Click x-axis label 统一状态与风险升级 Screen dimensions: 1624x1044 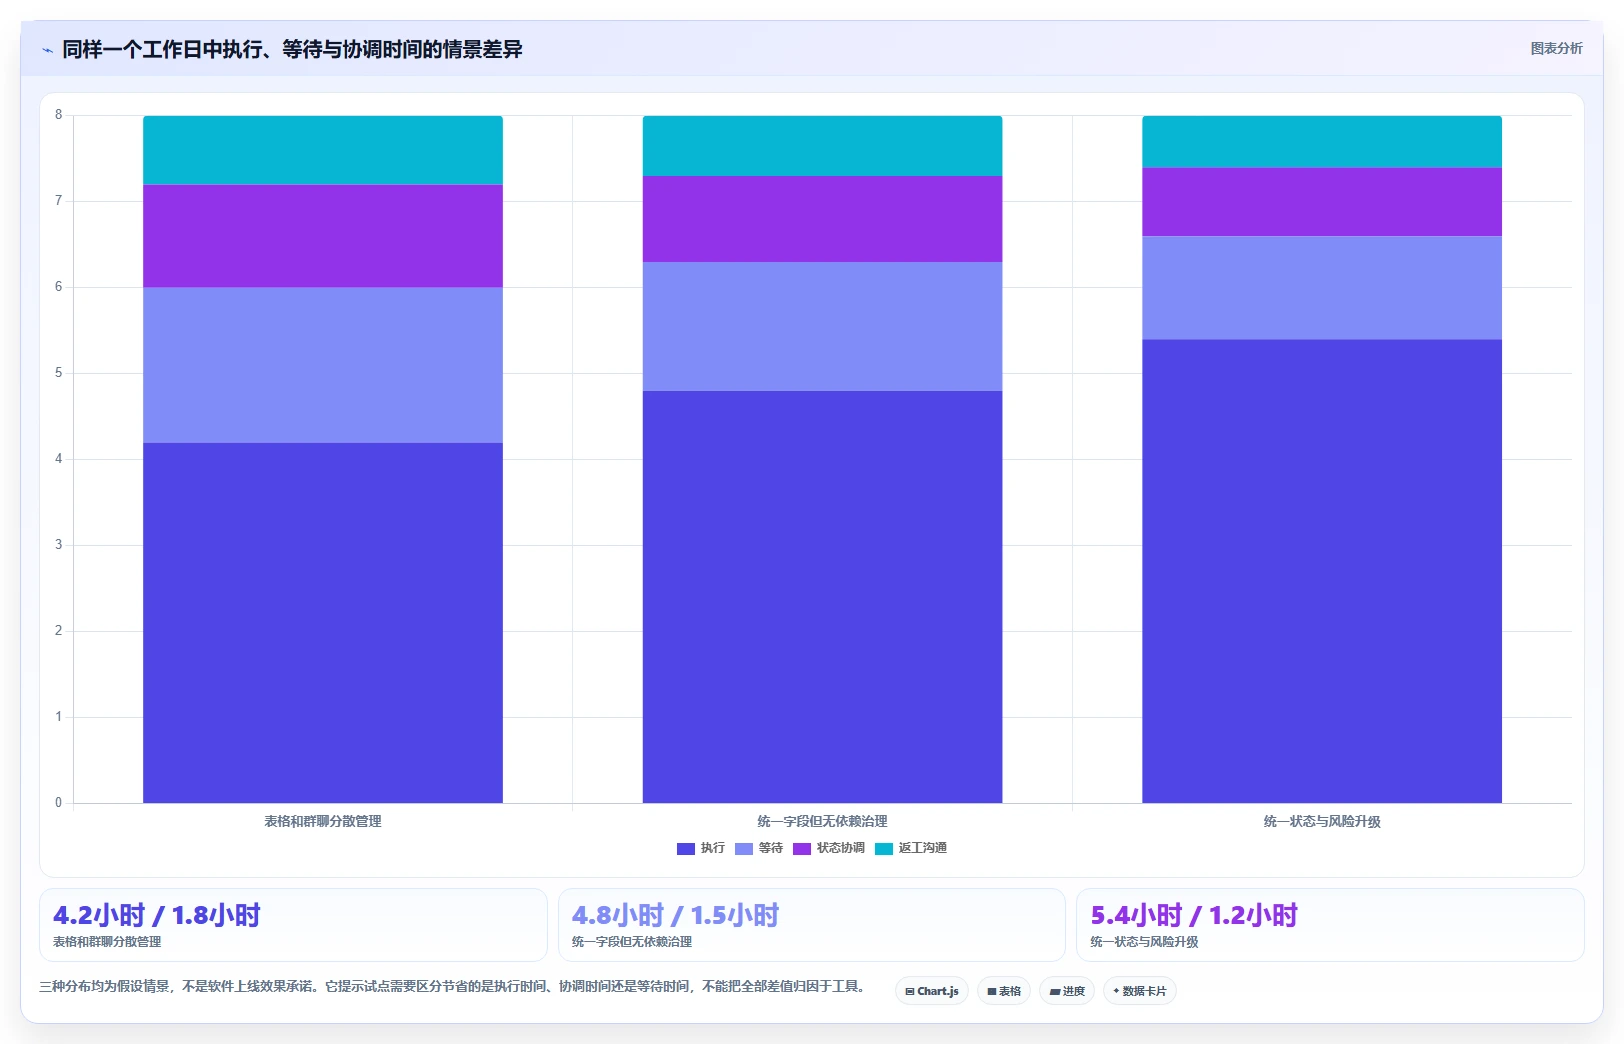pos(1322,821)
